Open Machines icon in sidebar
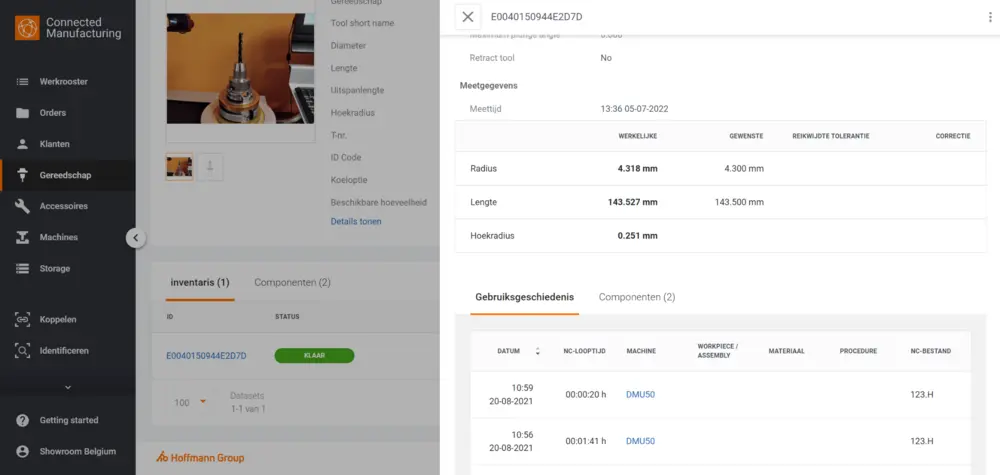Image resolution: width=1000 pixels, height=475 pixels. click(22, 237)
